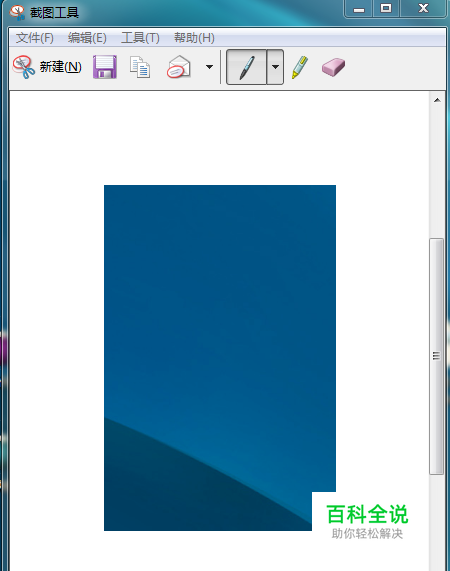Click the scroll-up arrow of the vertical scrollbar

437,100
